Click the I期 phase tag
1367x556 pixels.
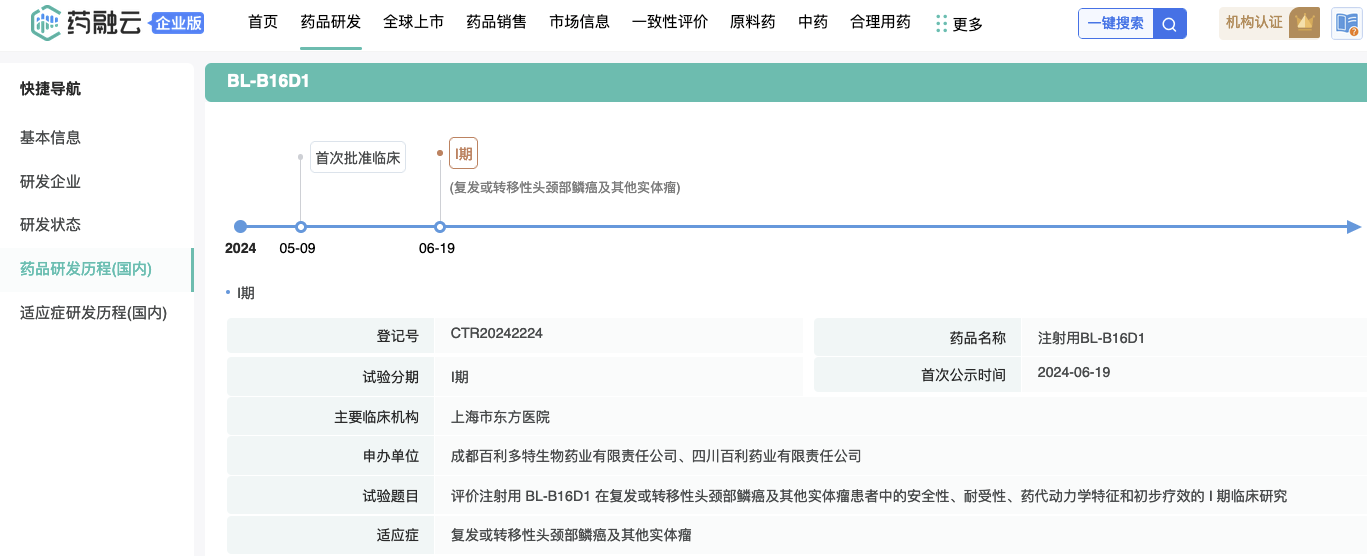463,154
